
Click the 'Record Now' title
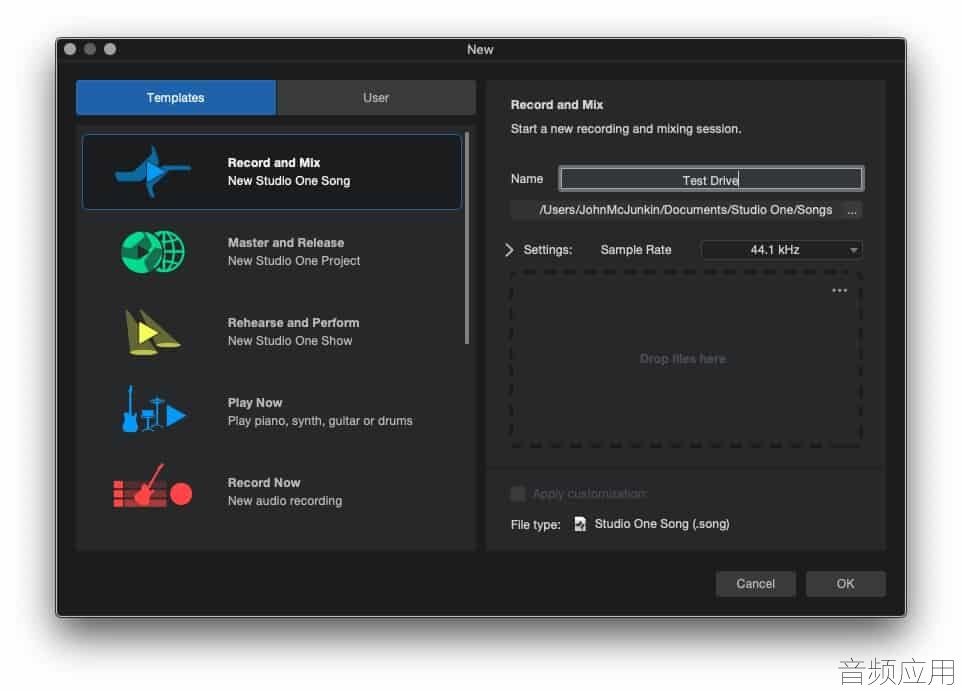[x=264, y=482]
